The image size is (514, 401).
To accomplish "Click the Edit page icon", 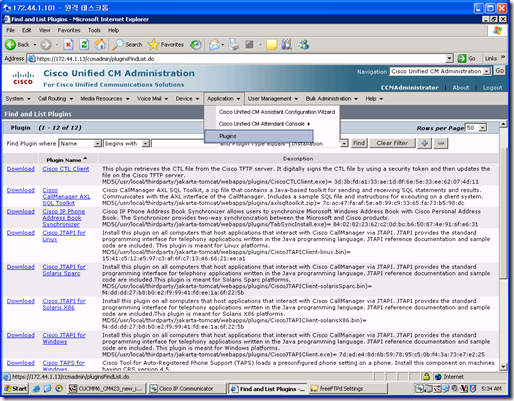I will coord(249,44).
